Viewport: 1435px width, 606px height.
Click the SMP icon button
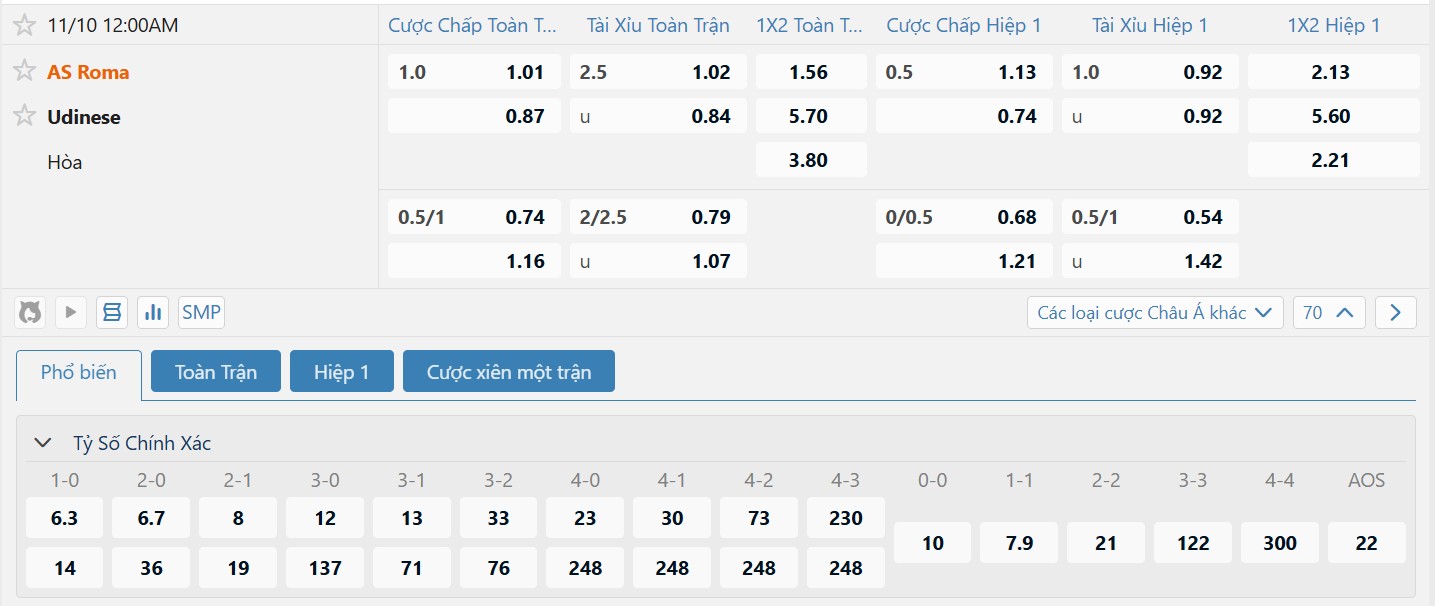(x=201, y=313)
